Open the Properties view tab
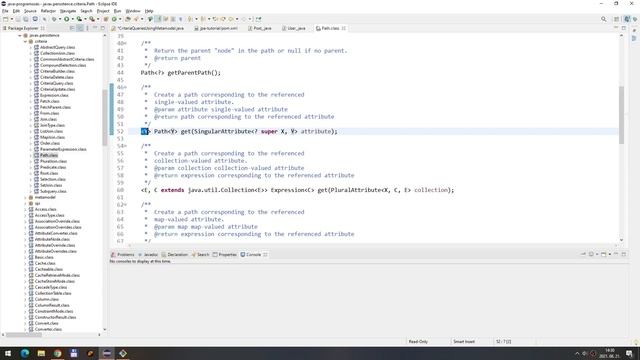The image size is (640, 360). pyautogui.click(x=224, y=254)
